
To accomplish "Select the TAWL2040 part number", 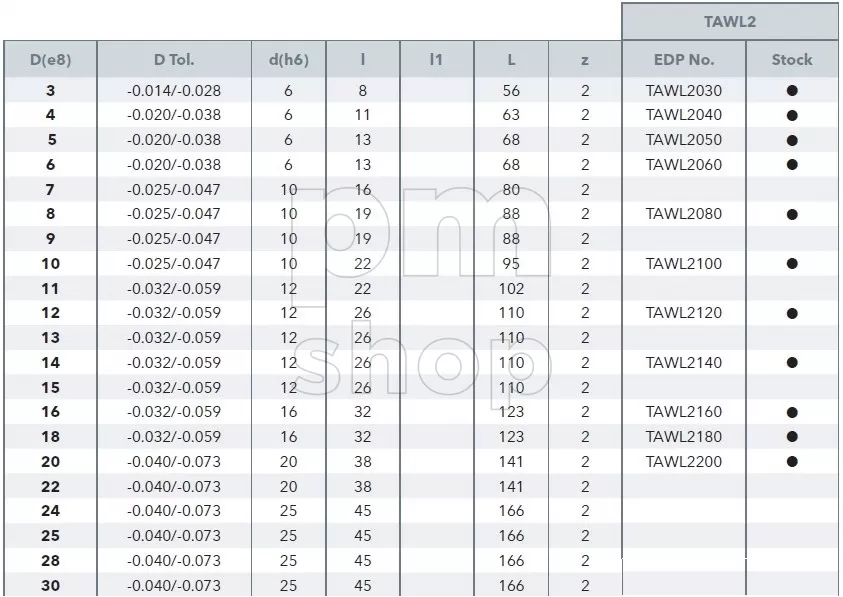I will [x=684, y=115].
